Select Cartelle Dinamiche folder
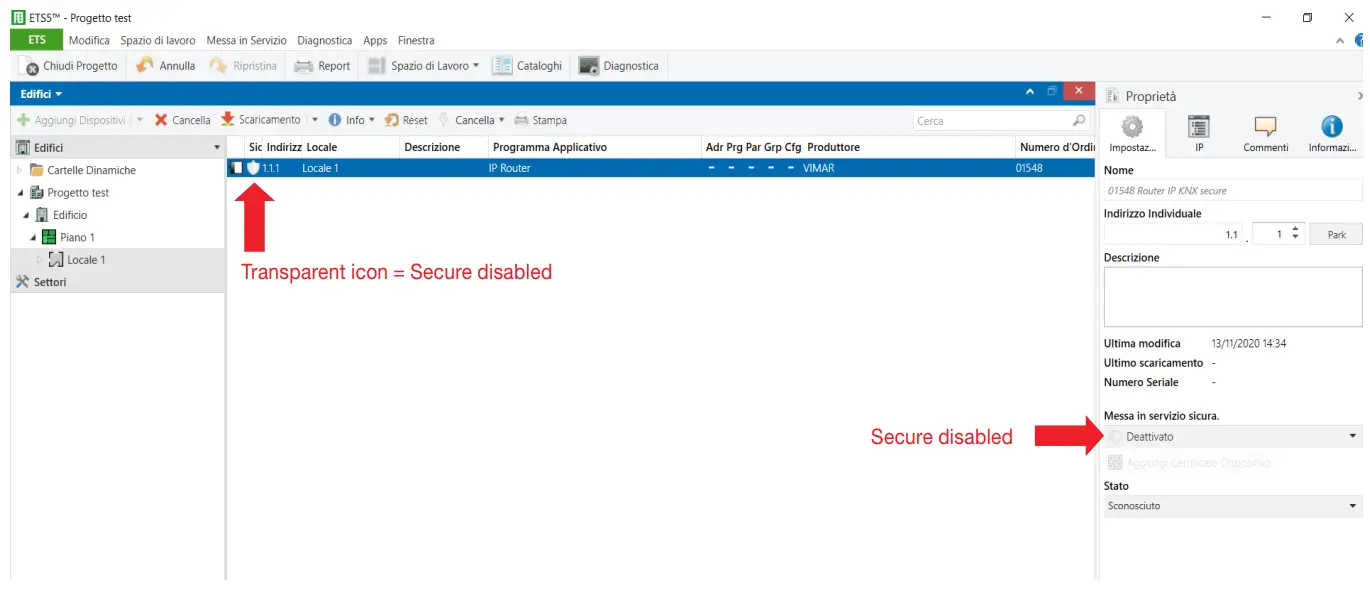This screenshot has width=1370, height=591. pyautogui.click(x=91, y=170)
